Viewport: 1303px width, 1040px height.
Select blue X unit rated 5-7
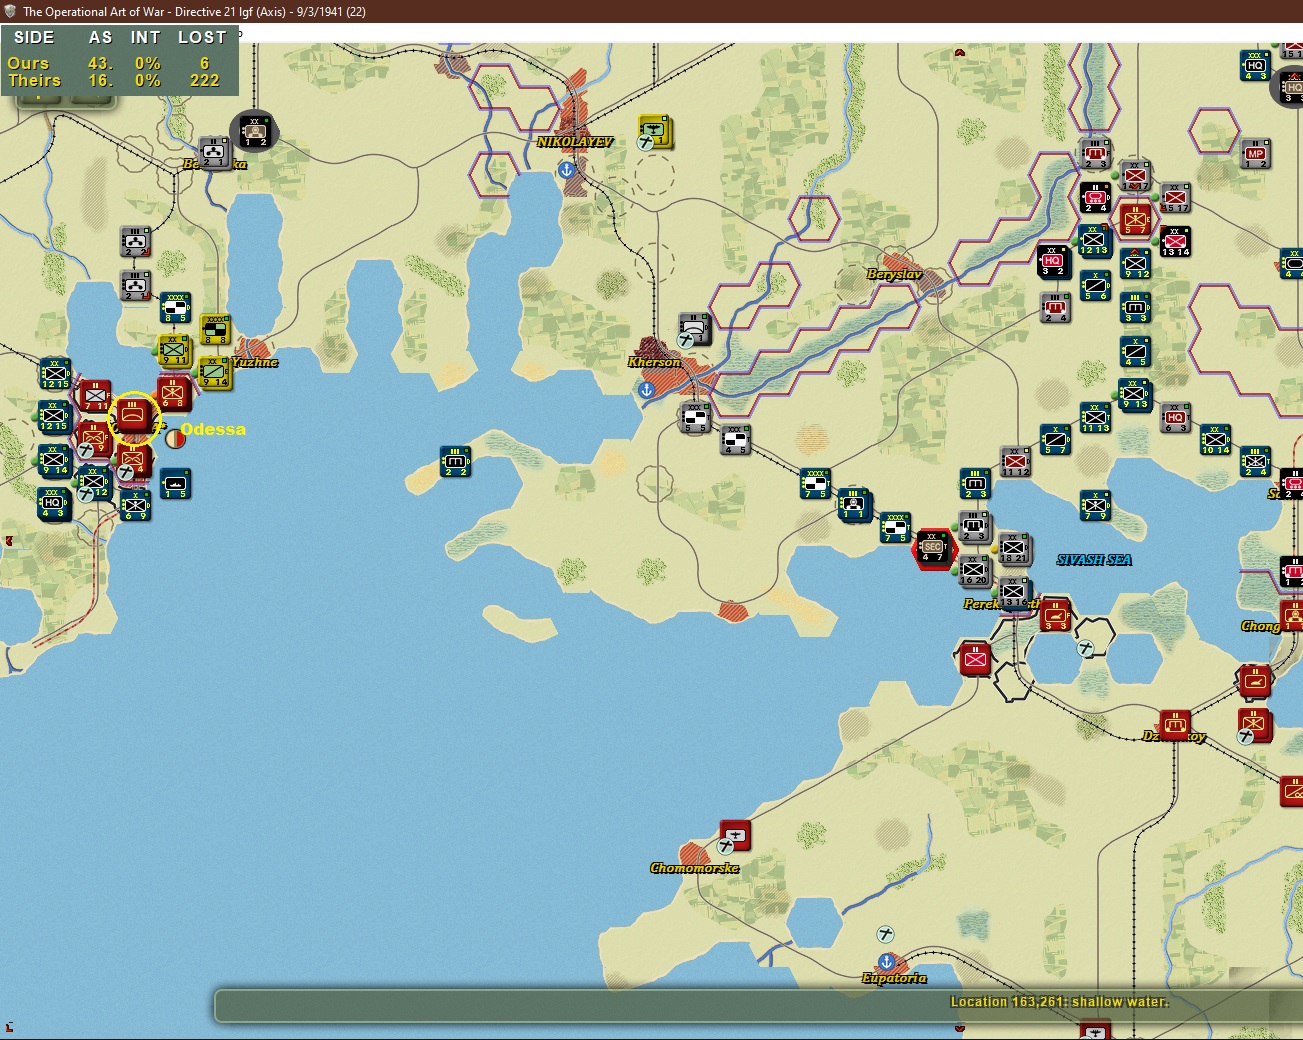tap(1055, 440)
